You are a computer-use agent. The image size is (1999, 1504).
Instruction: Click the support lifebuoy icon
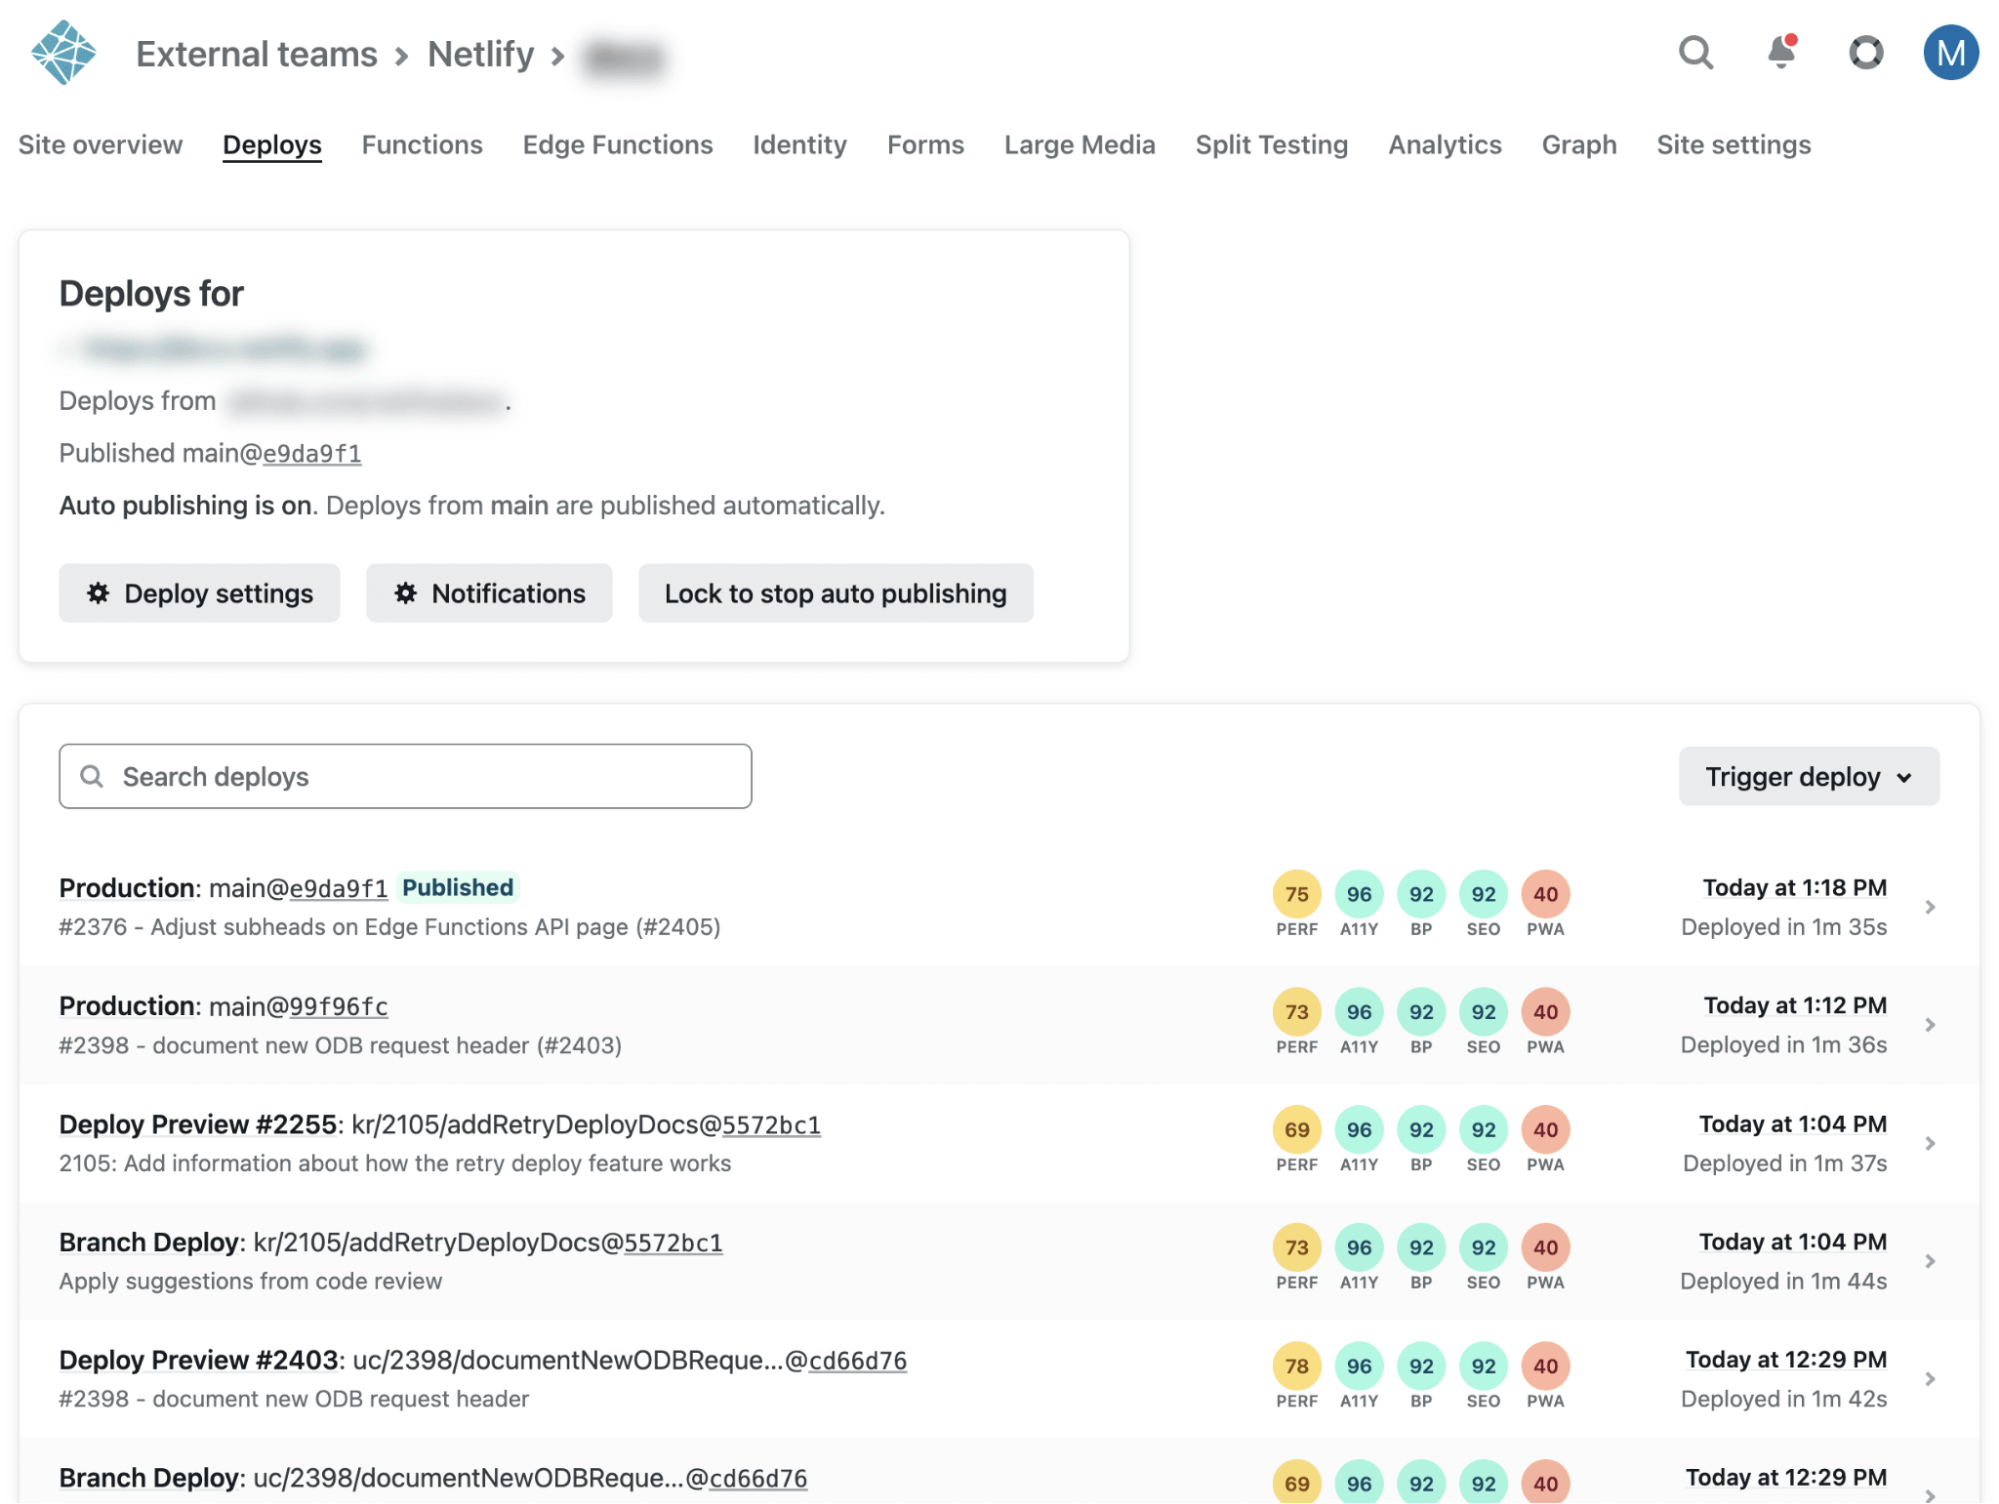[x=1865, y=53]
